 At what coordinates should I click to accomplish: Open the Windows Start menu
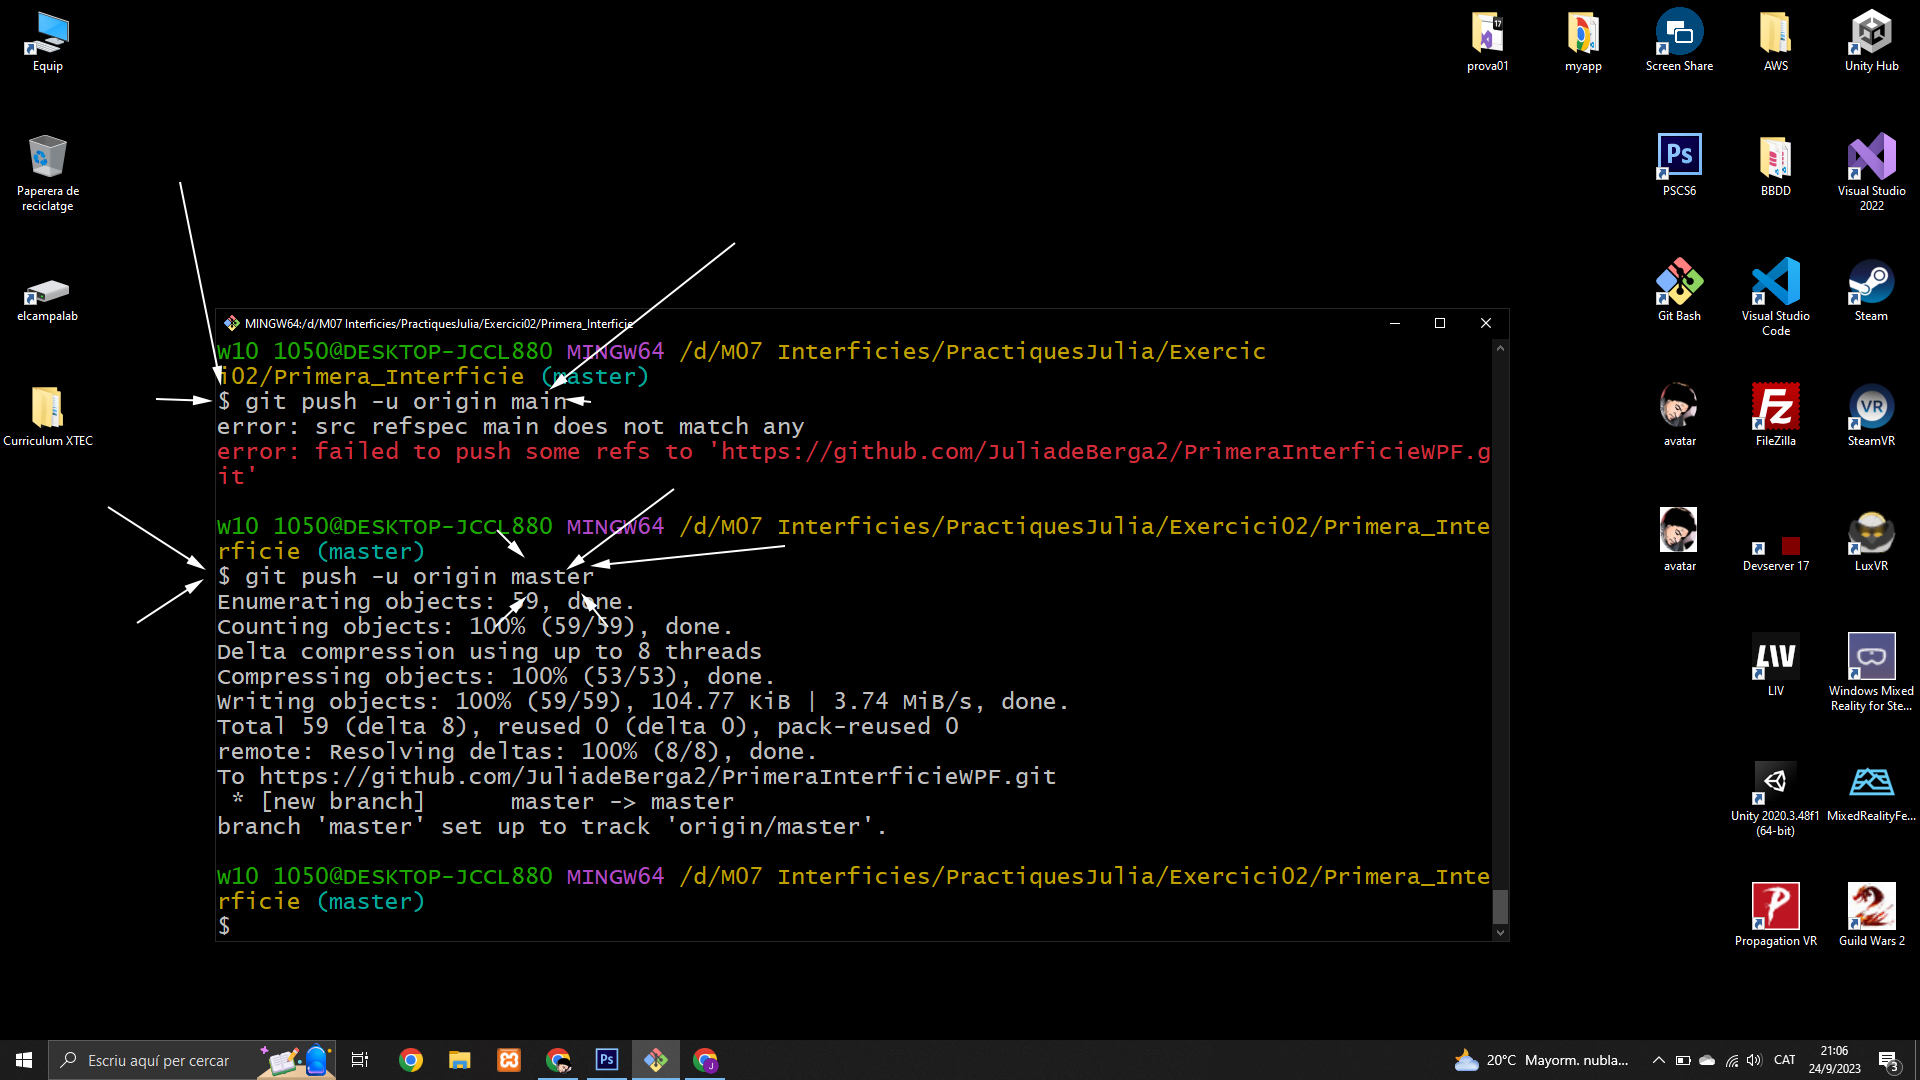click(24, 1060)
